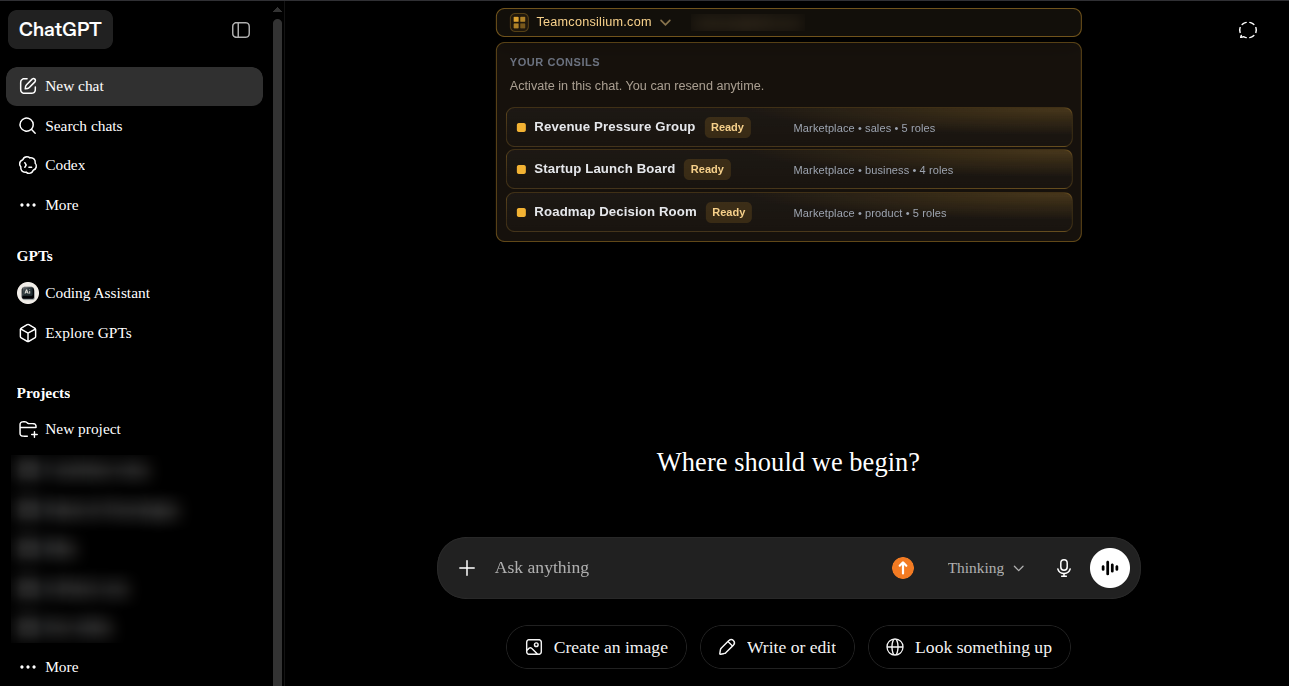Click the microphone dictate icon

point(1064,568)
